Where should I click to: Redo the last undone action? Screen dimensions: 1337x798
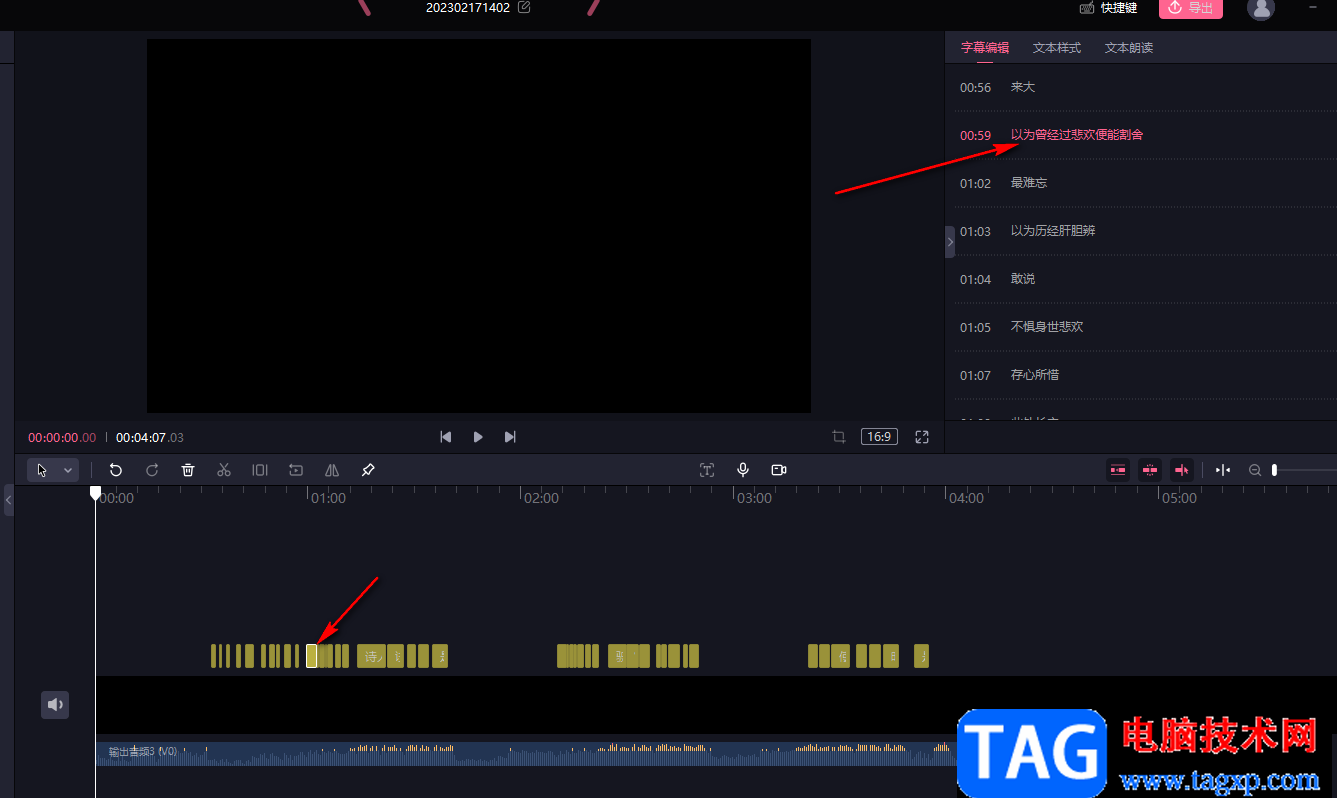(152, 470)
